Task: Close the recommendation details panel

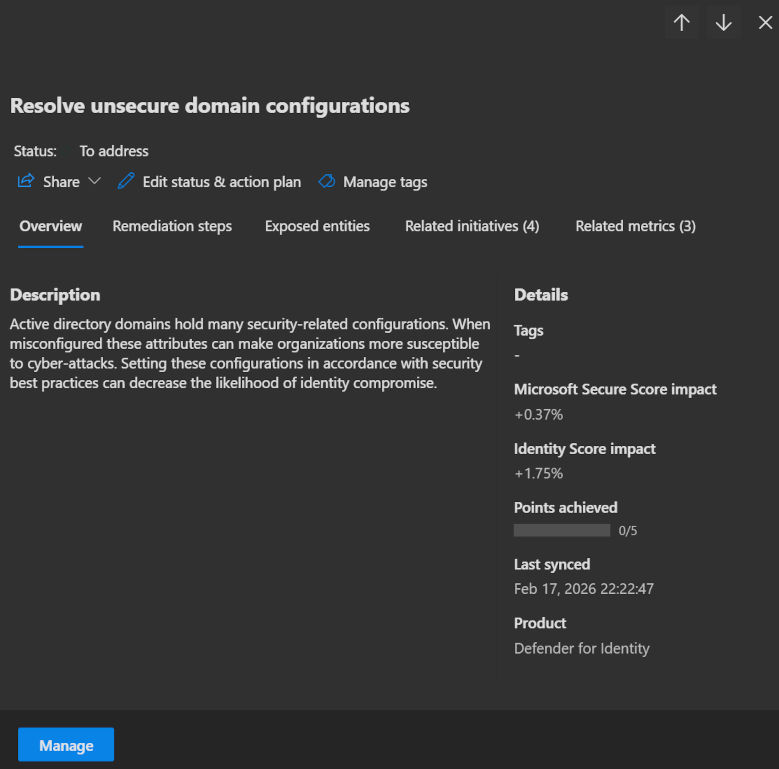Action: tap(765, 23)
